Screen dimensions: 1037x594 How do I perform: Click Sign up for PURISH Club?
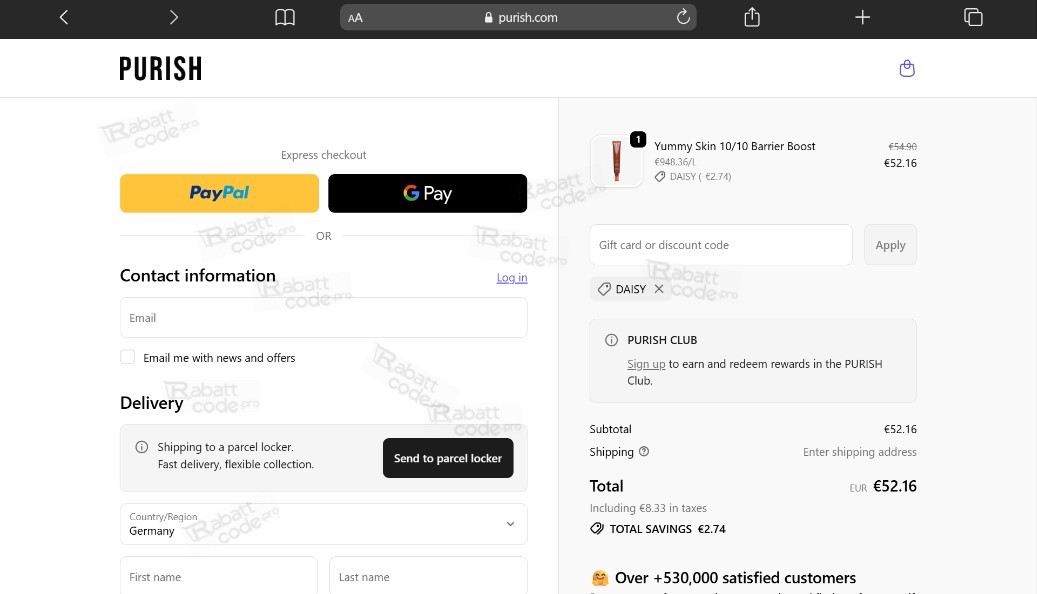(646, 364)
